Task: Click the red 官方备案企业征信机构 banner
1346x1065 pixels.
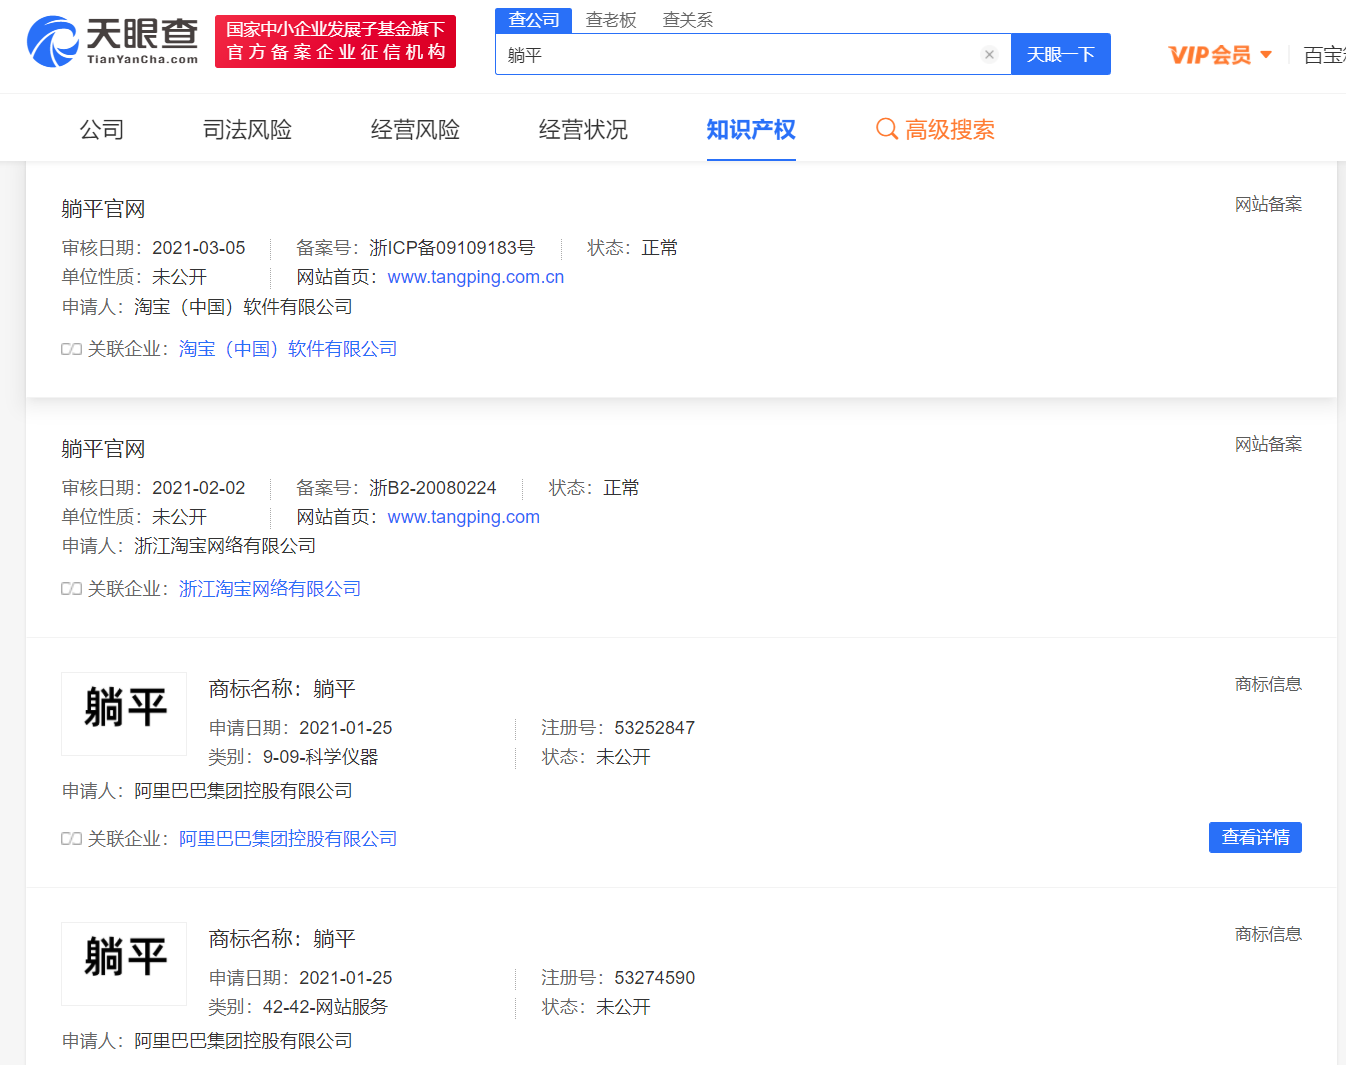Action: click(335, 41)
